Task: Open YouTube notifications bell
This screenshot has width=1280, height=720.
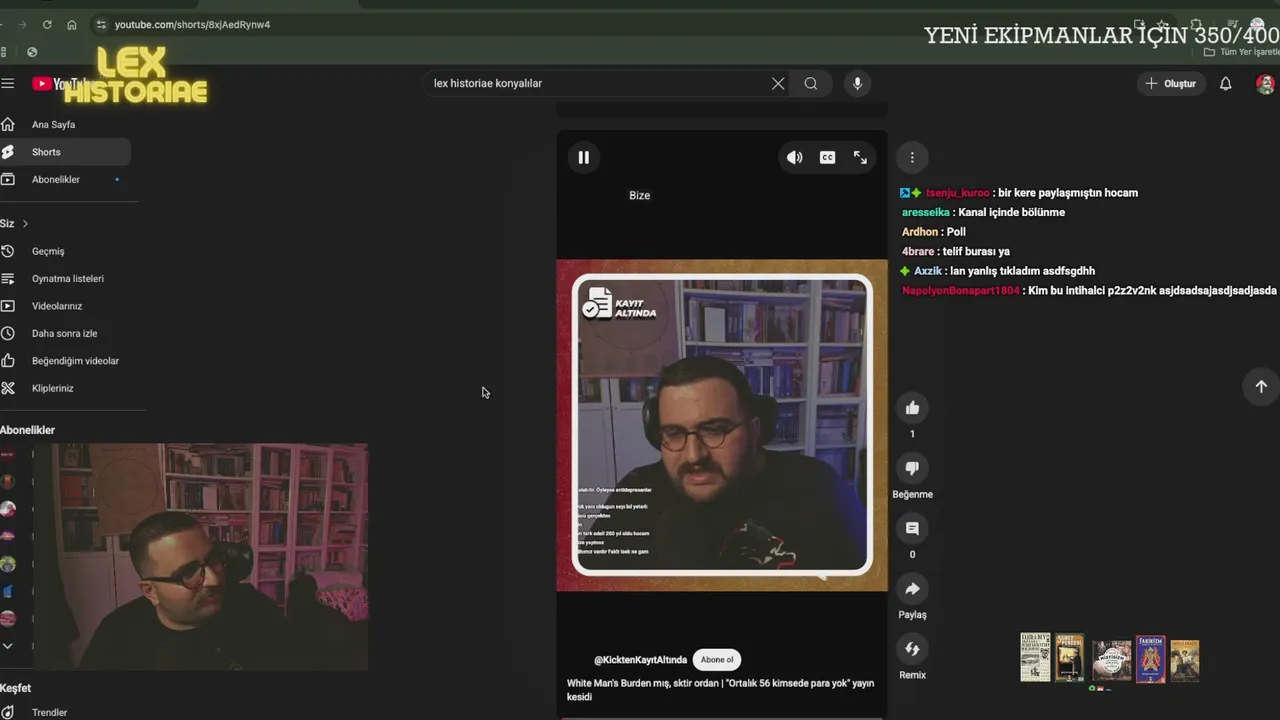Action: 1225,83
